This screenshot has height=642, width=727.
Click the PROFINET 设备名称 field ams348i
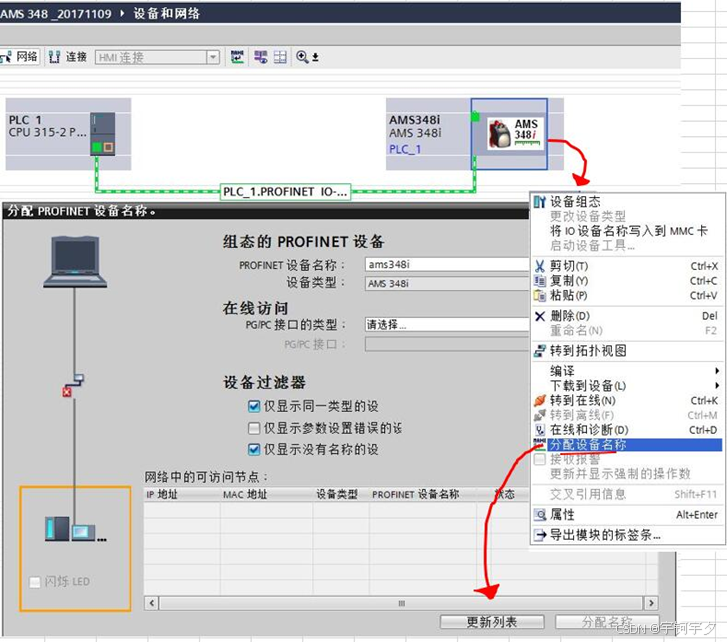point(447,264)
